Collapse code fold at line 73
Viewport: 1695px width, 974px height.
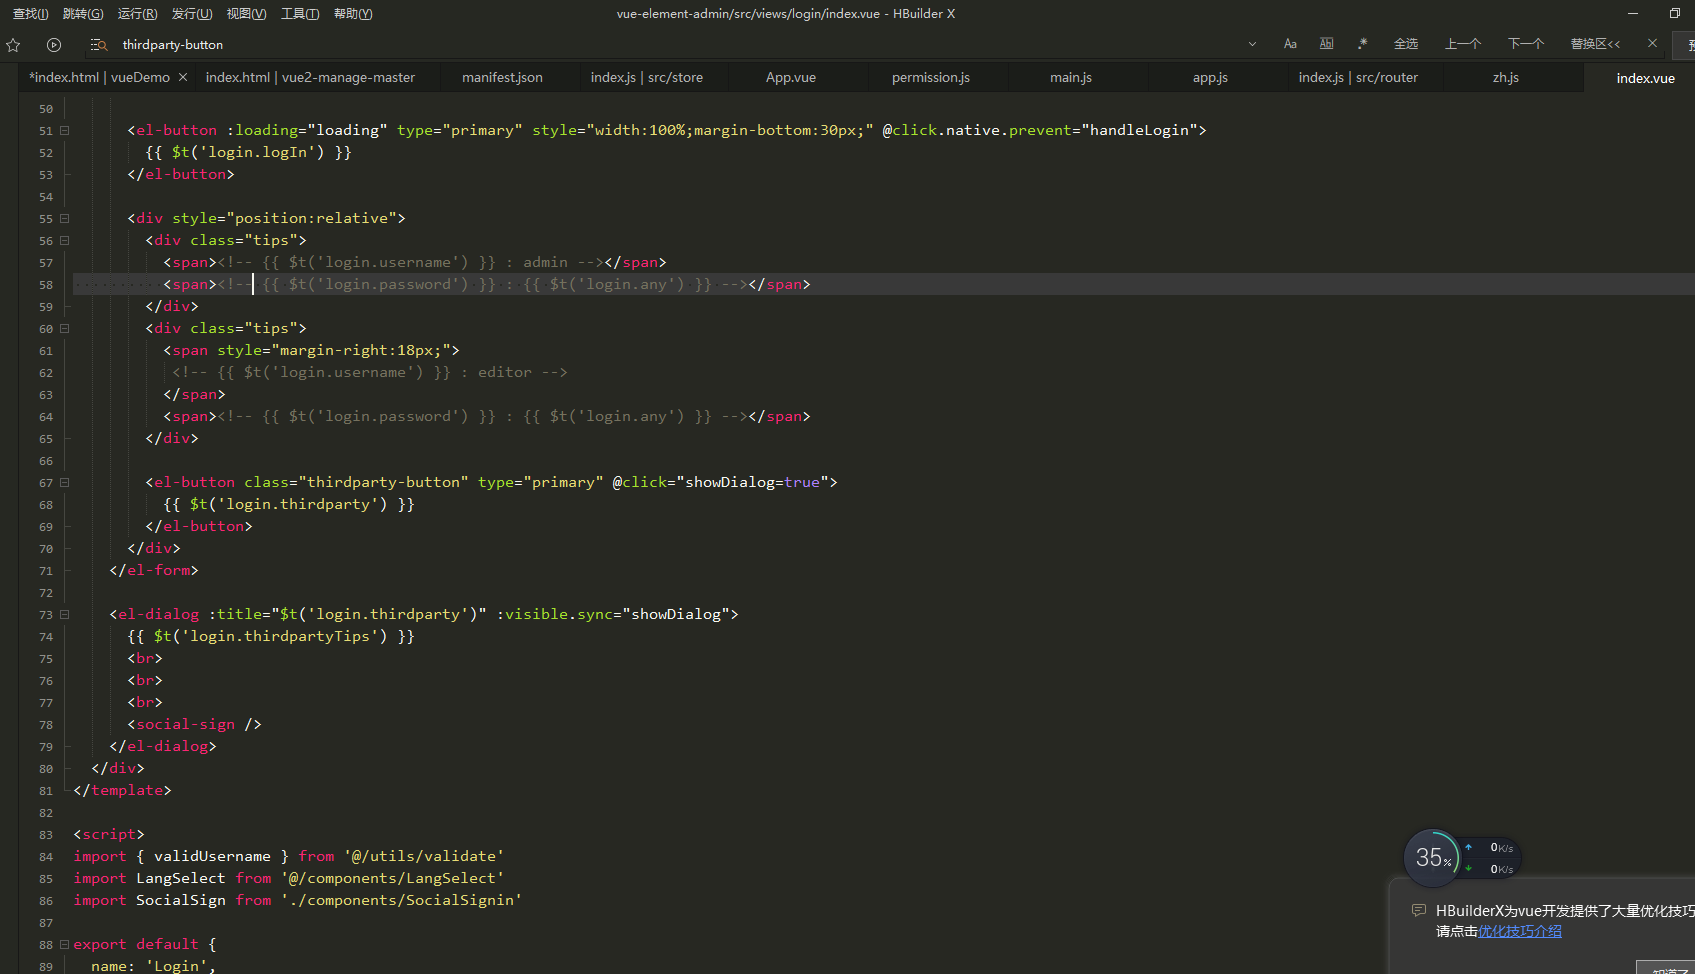(x=65, y=614)
